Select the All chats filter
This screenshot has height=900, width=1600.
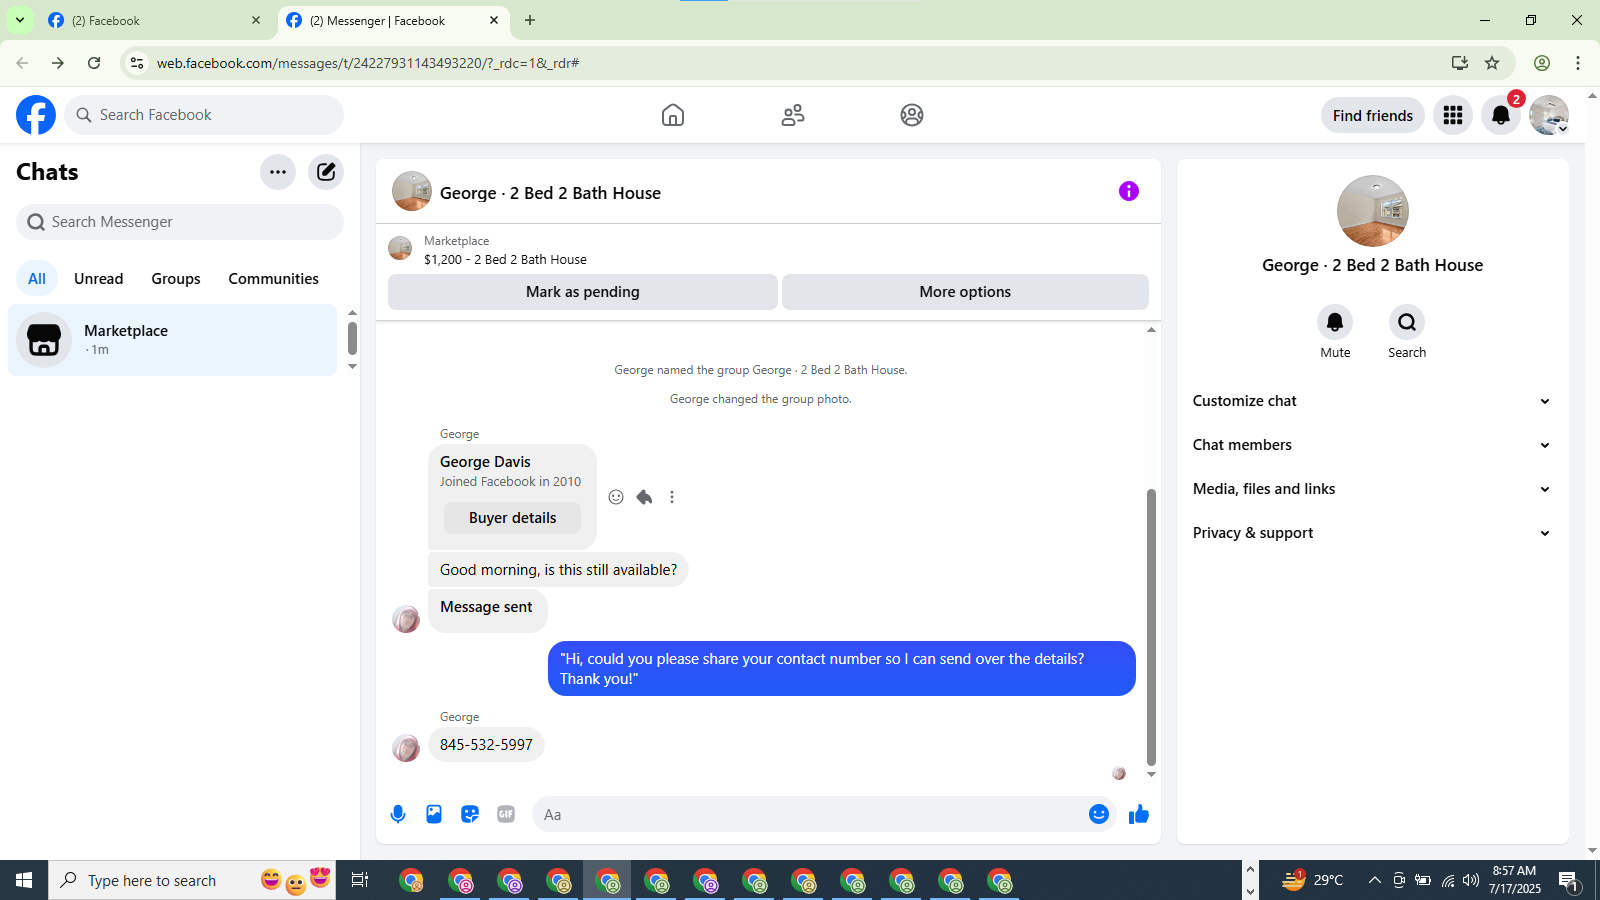tap(37, 279)
